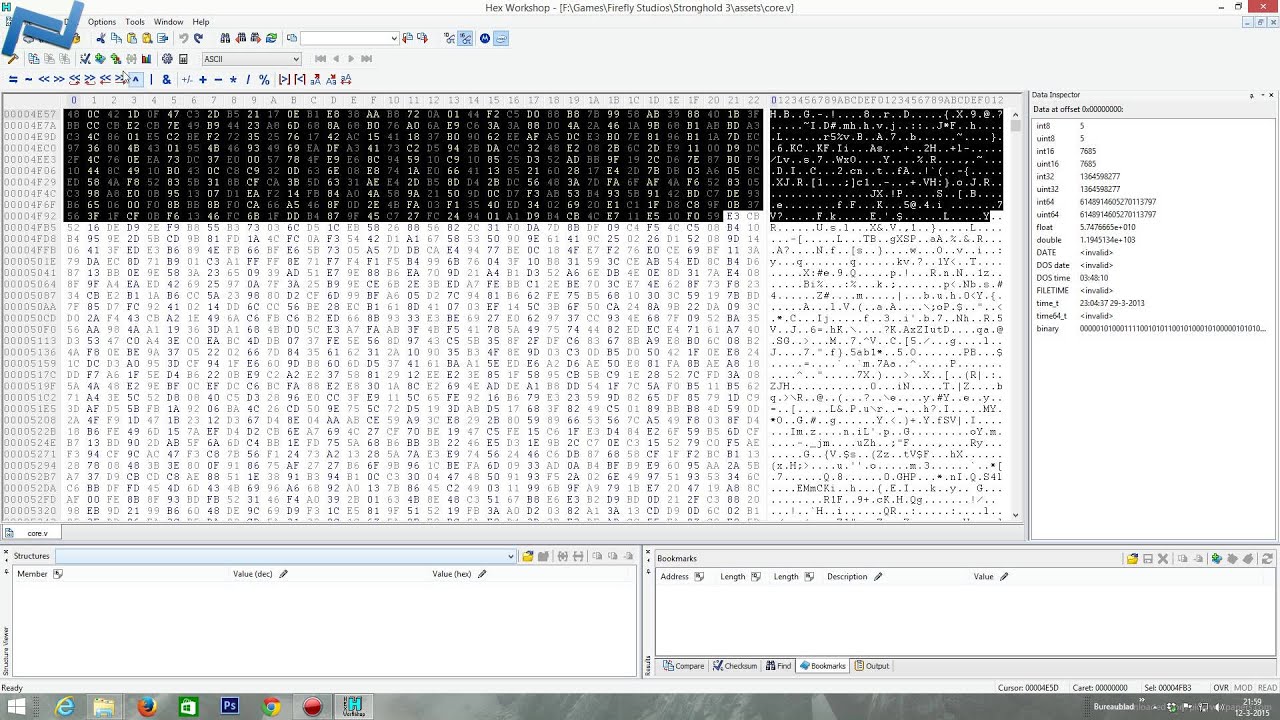
Task: Toggle READ only indicator in status bar
Action: coord(1267,688)
